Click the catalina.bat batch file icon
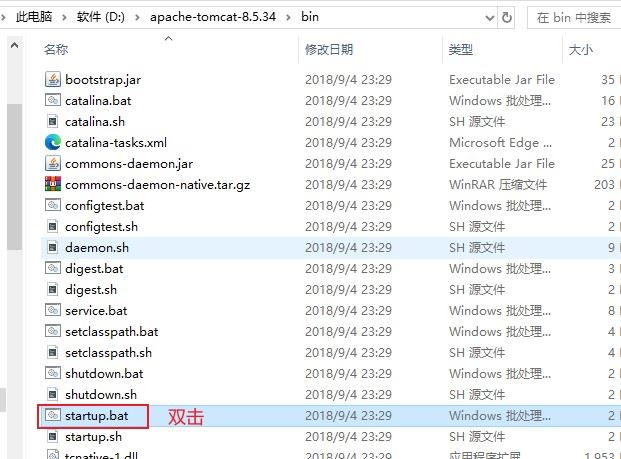Viewport: 621px width, 459px height. [53, 100]
